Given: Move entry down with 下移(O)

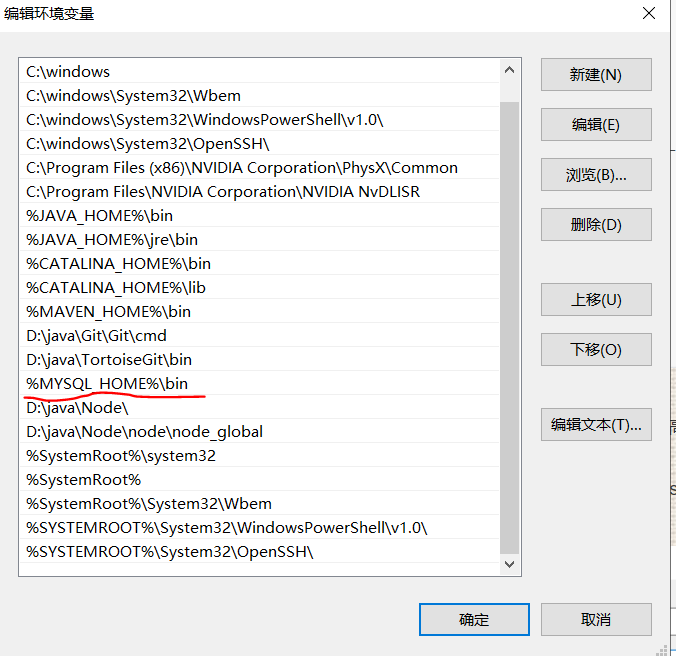Looking at the screenshot, I should [x=596, y=350].
